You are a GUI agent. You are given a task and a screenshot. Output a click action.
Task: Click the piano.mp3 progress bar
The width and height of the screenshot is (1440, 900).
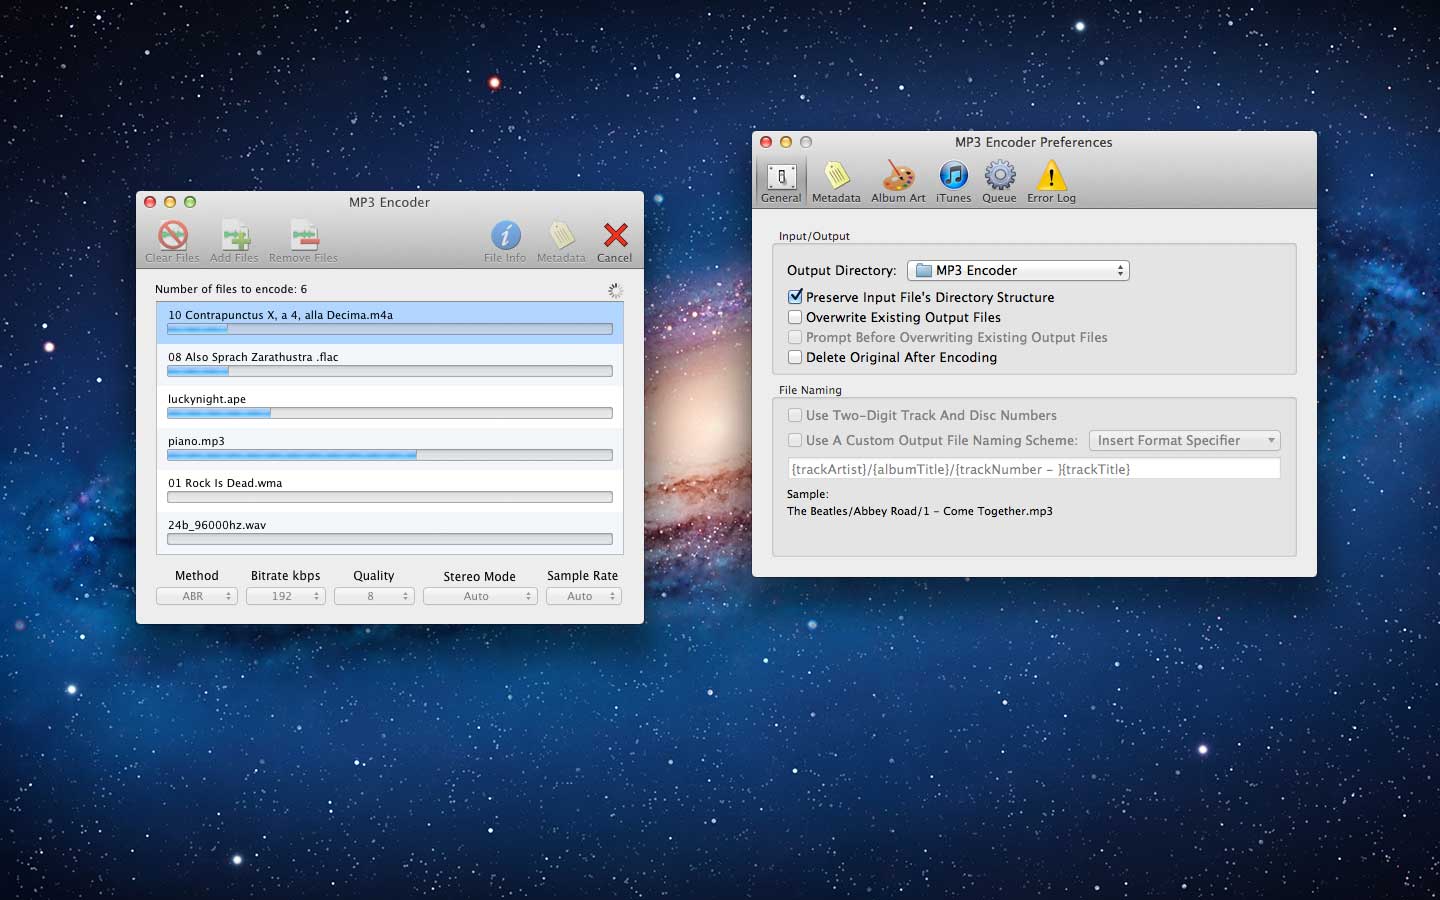point(389,454)
